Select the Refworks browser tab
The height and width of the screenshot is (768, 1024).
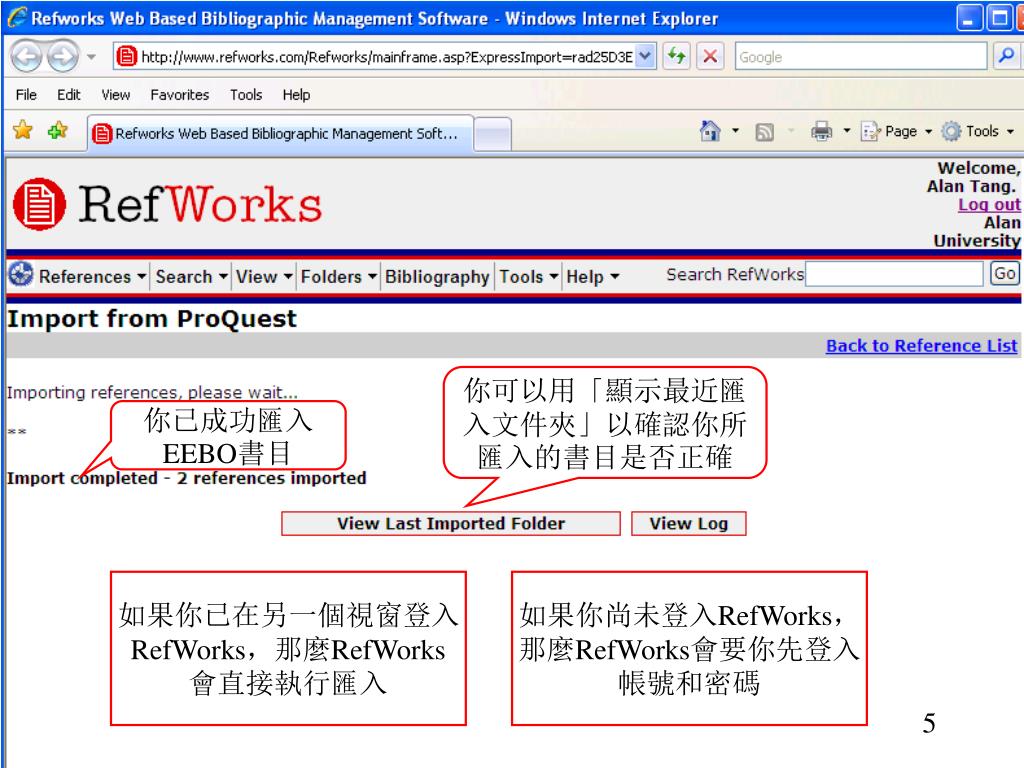click(x=281, y=133)
